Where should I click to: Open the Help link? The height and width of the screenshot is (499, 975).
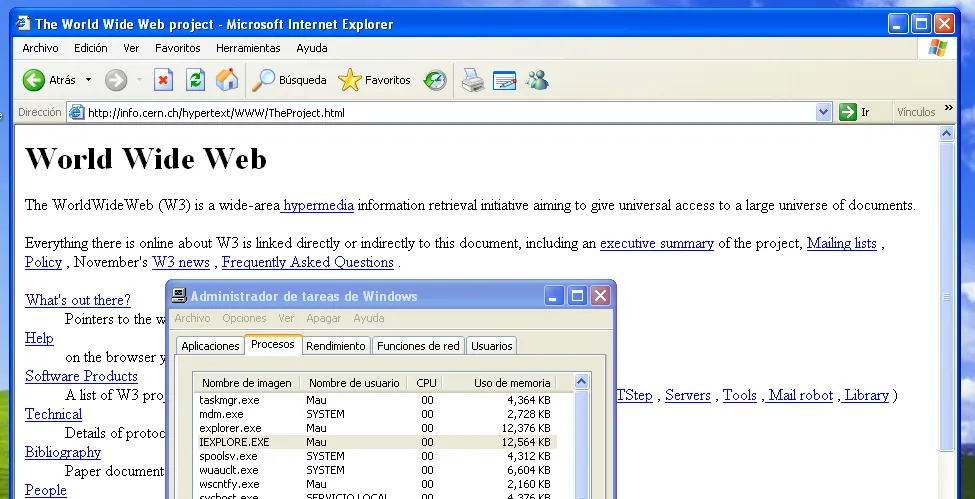tap(39, 338)
